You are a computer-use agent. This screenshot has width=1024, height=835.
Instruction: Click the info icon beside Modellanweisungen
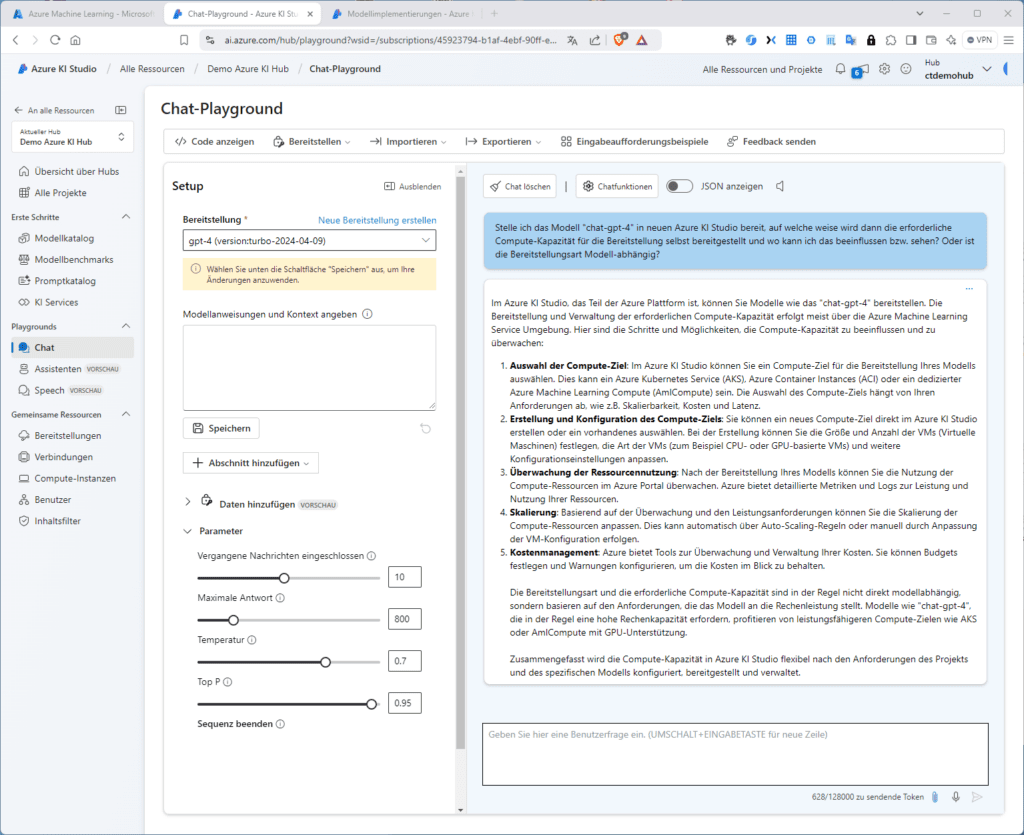[367, 314]
